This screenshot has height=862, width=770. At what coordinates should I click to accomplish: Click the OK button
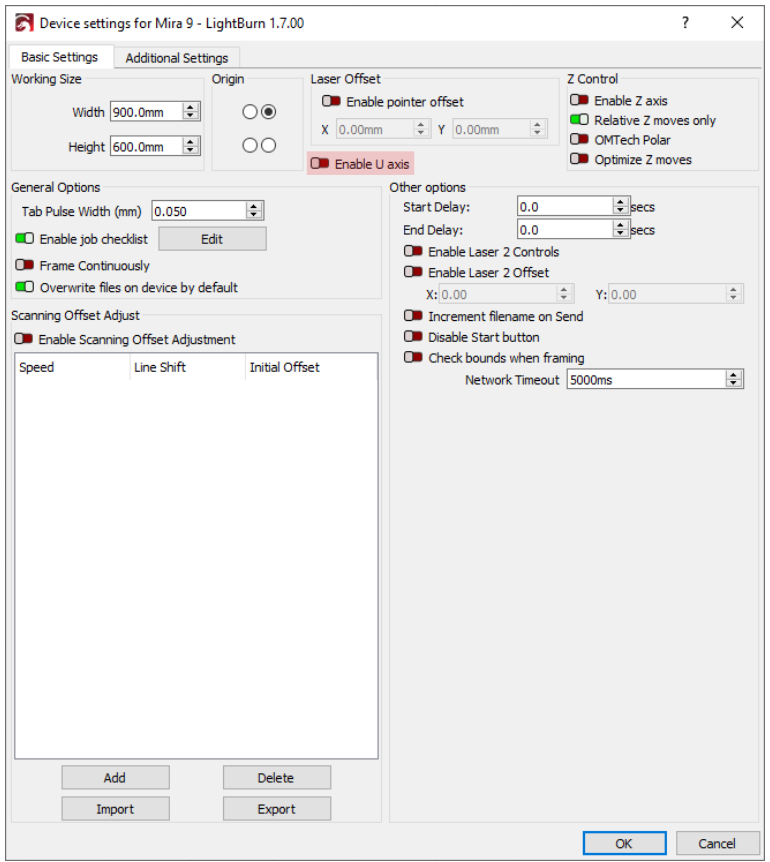(x=624, y=843)
